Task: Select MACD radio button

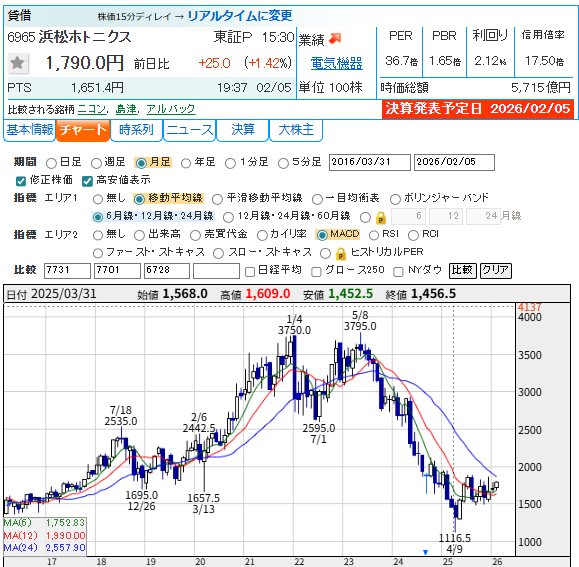Action: tap(322, 235)
